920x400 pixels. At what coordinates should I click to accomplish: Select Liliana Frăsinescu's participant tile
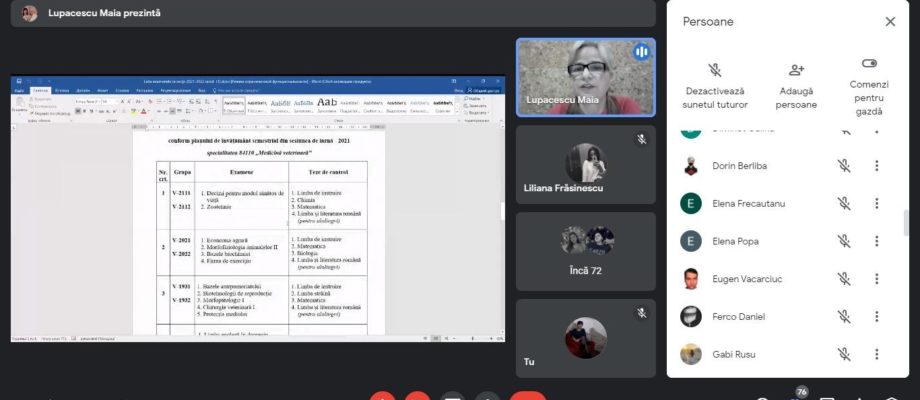click(x=586, y=165)
